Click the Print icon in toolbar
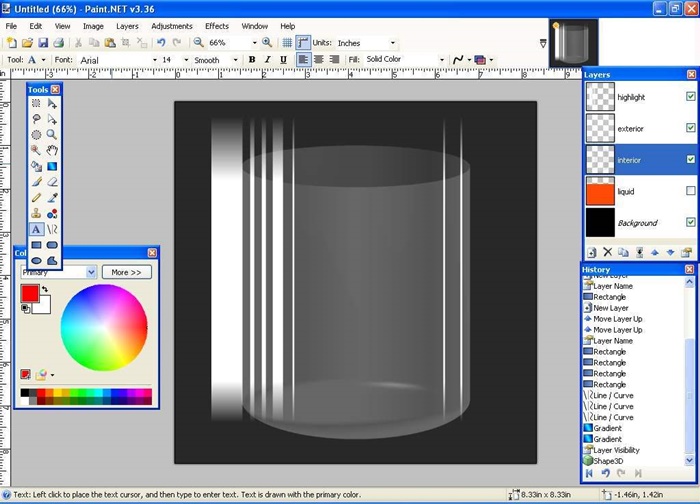 pos(58,42)
